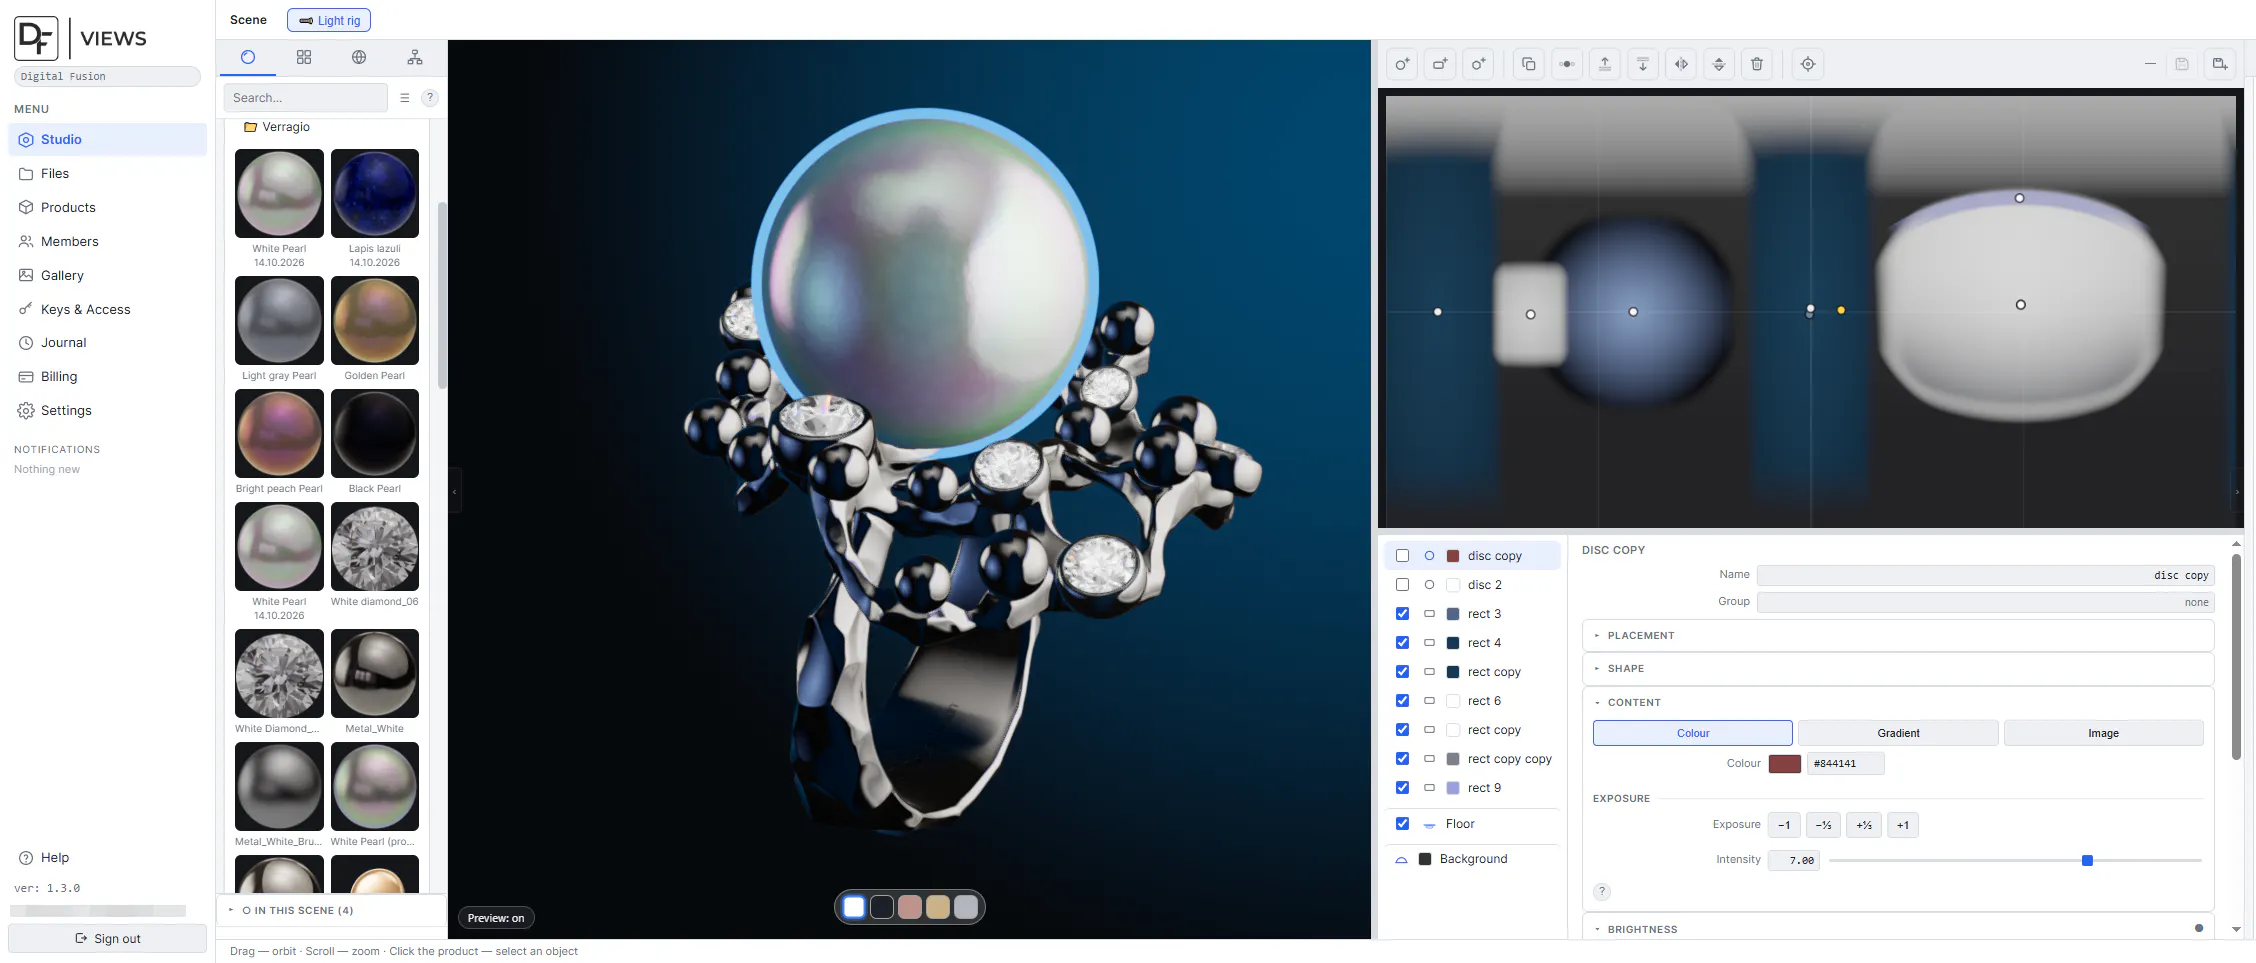This screenshot has width=2256, height=963.
Task: Collapse the CONTENT section
Action: coord(1898,703)
